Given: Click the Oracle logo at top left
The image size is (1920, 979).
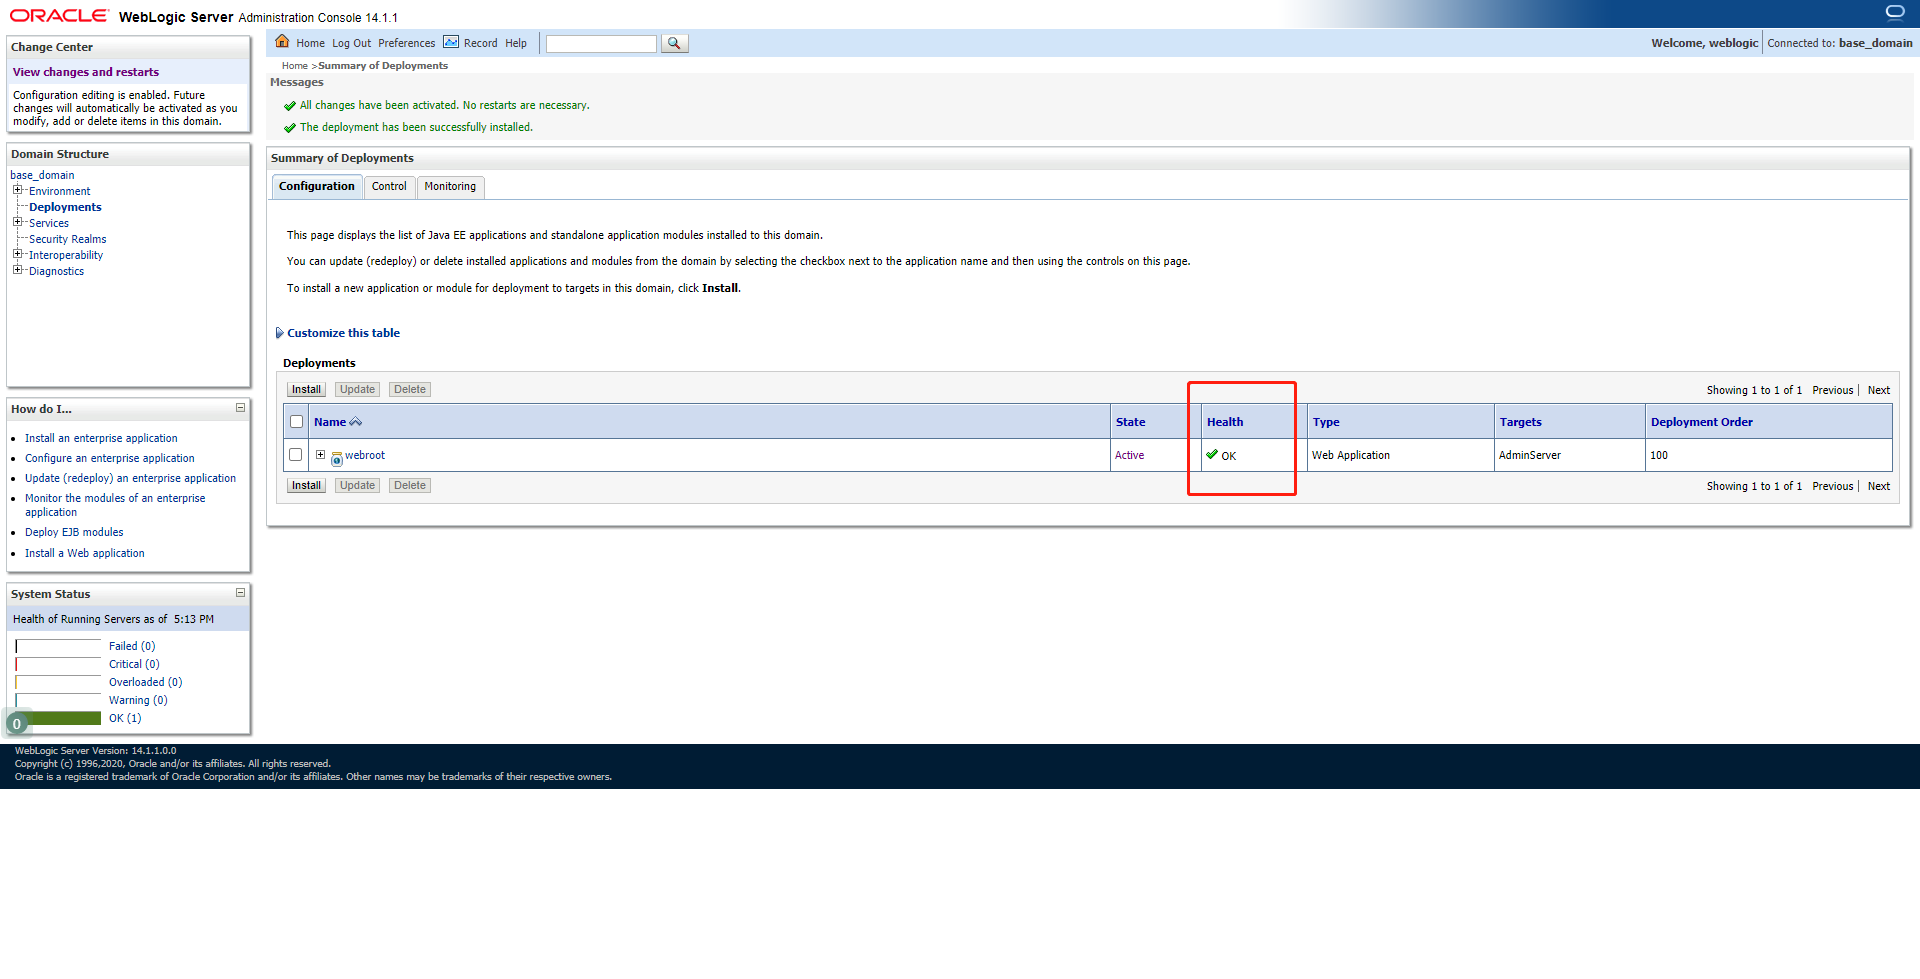Looking at the screenshot, I should pos(59,15).
